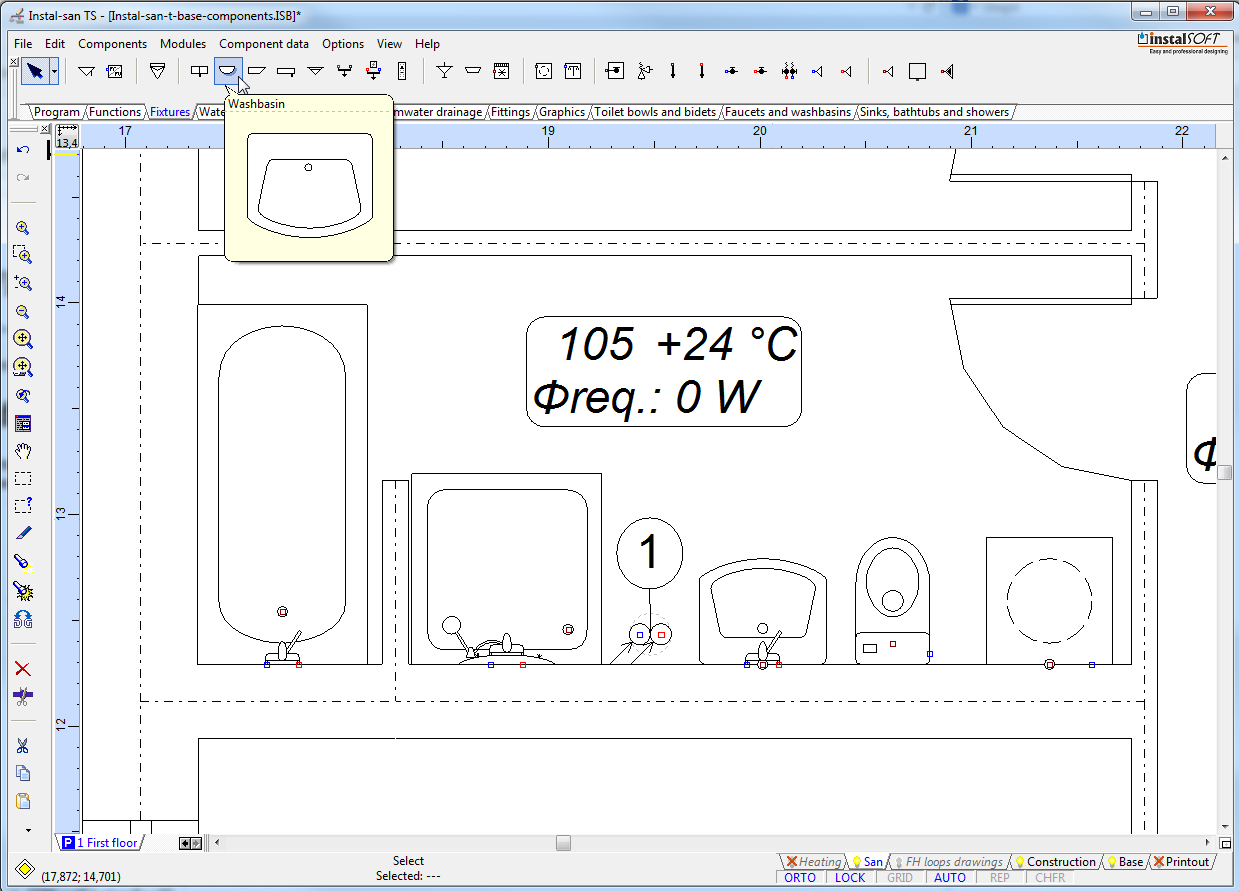
Task: Click the bathtub fixture in the drawing
Action: point(282,485)
